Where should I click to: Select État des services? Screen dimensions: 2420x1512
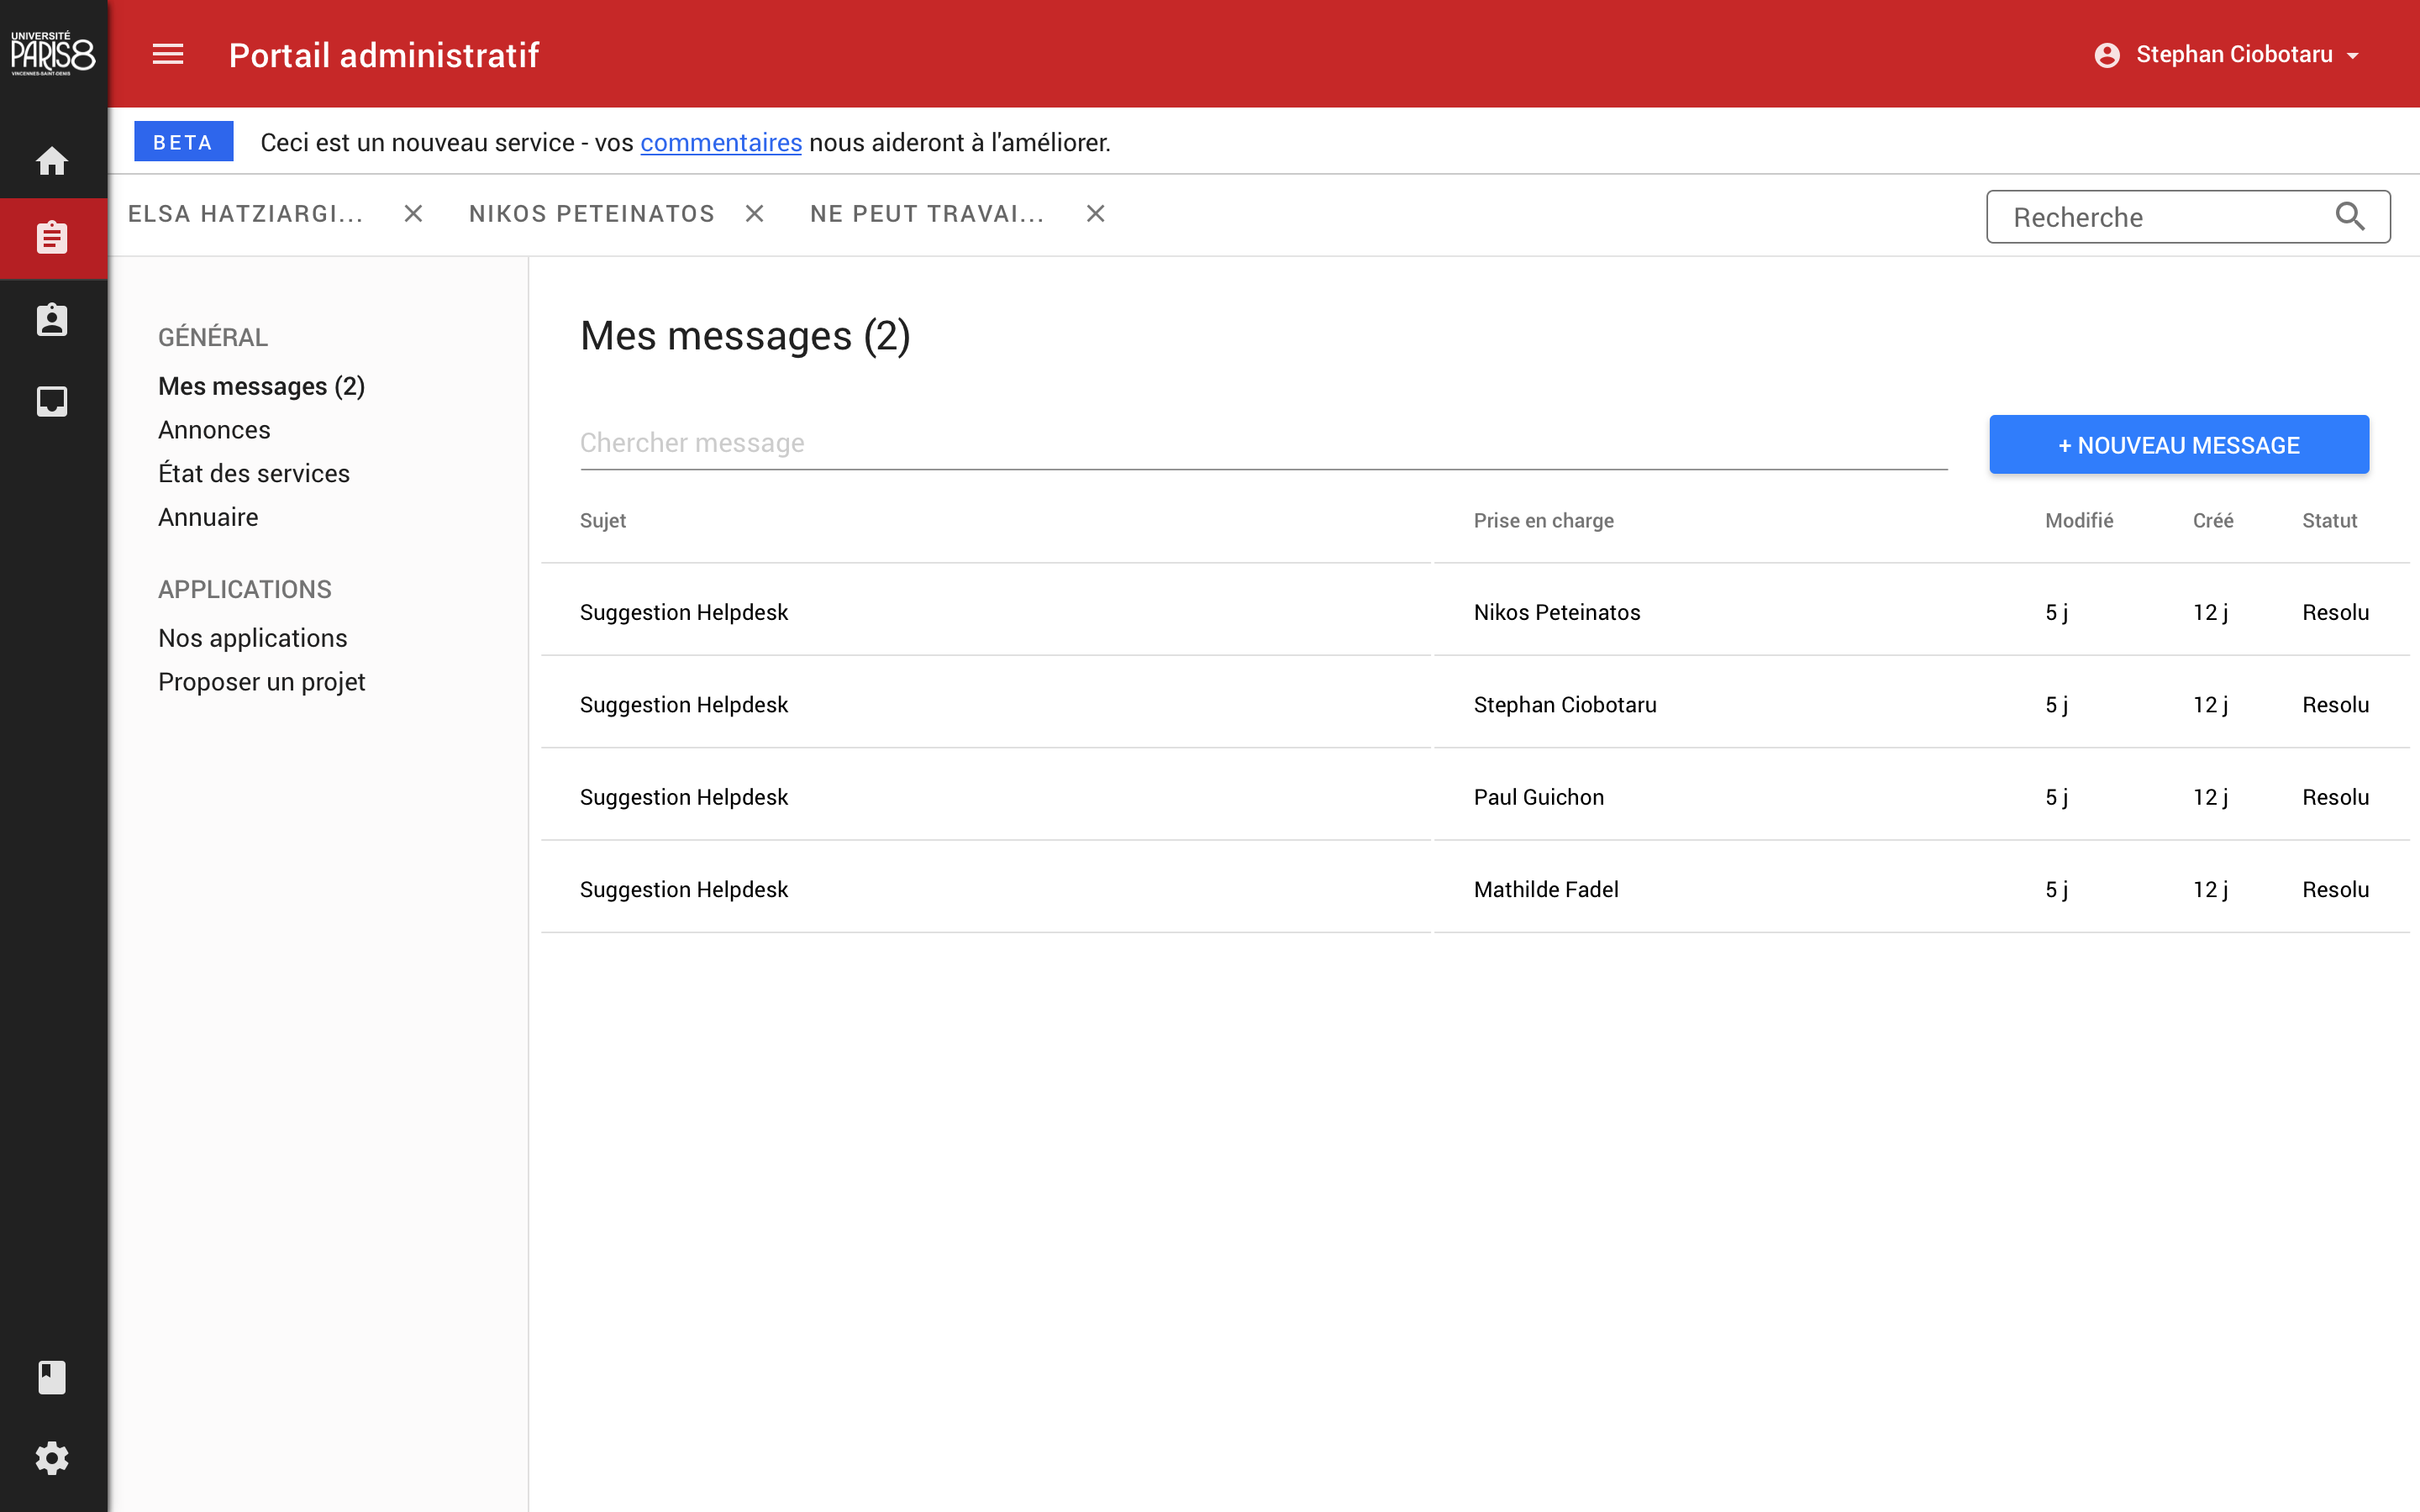click(x=254, y=473)
